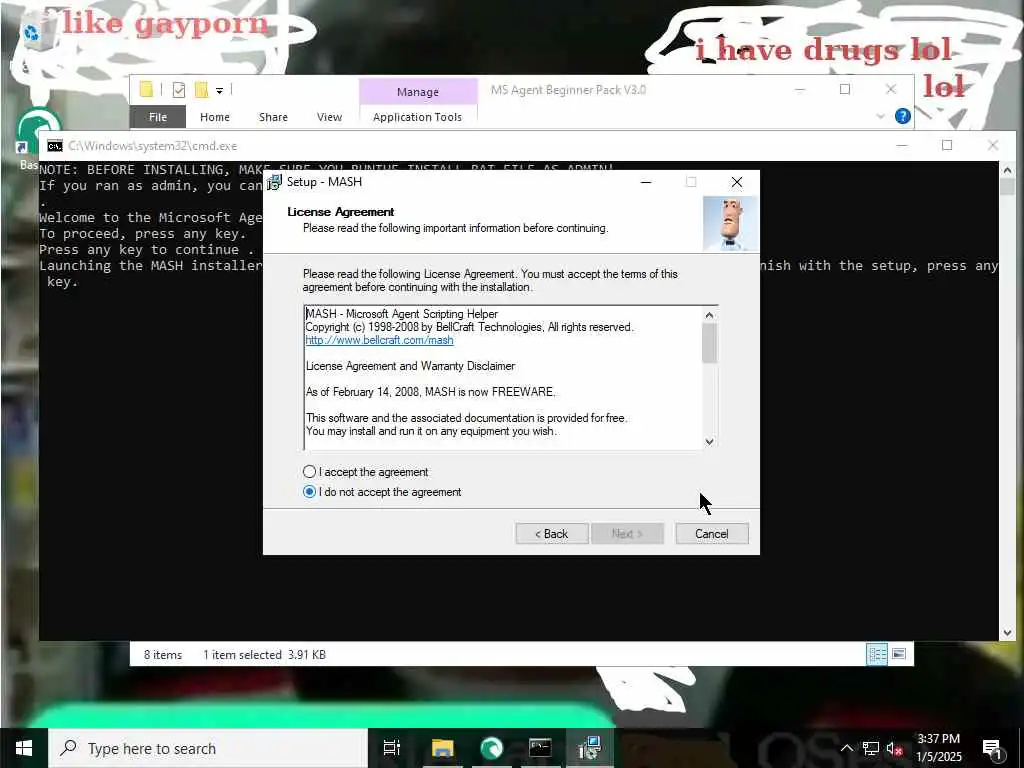Switch Explorer to Large icons view
Screen dimensions: 1024x768
[x=899, y=654]
